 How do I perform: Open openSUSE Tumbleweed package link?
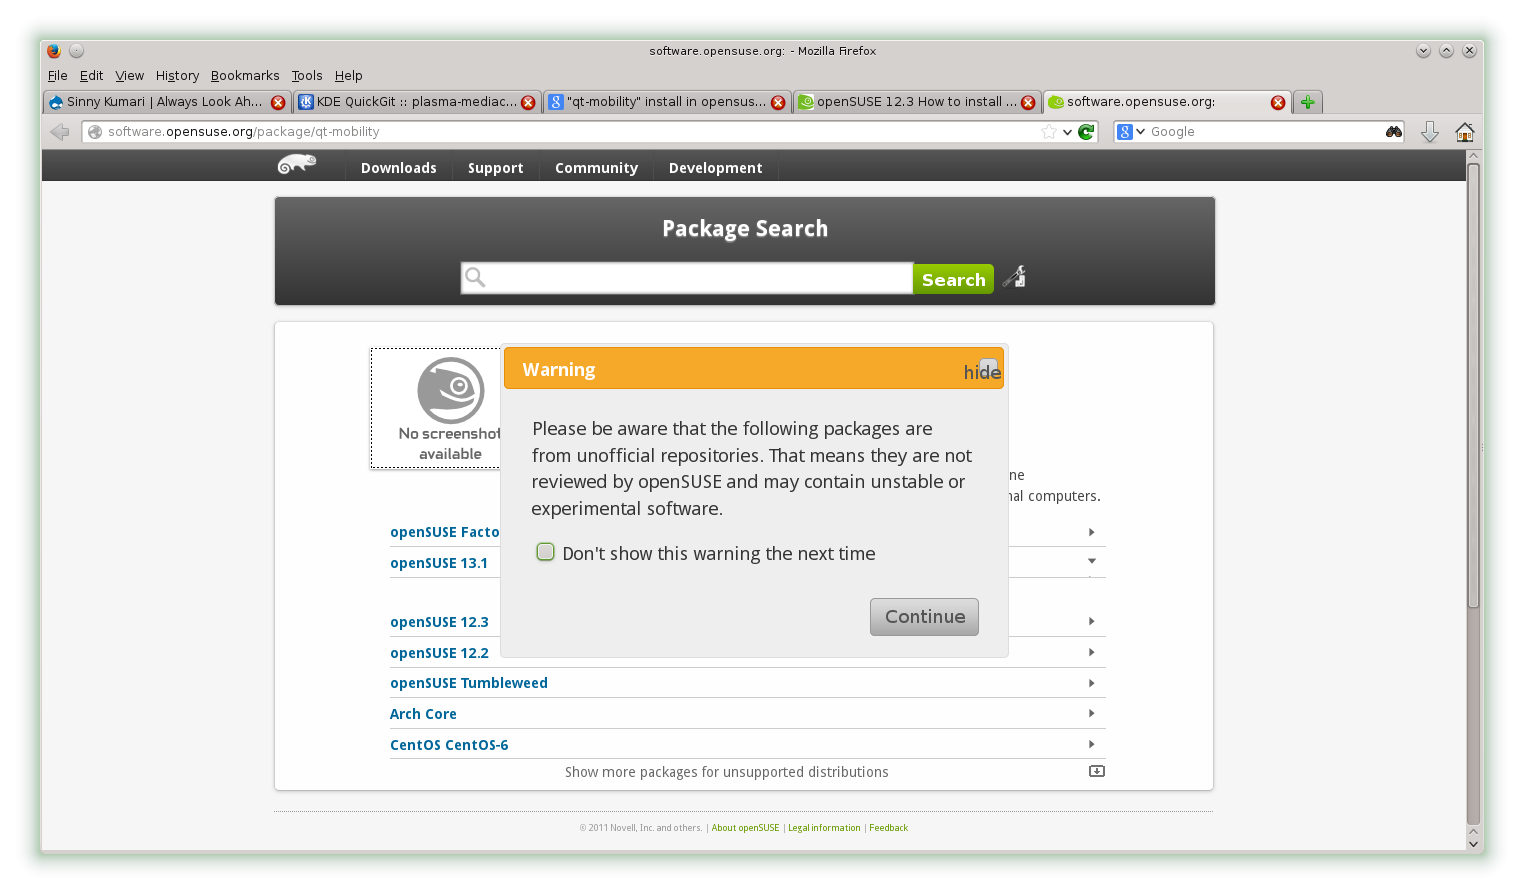pyautogui.click(x=469, y=683)
